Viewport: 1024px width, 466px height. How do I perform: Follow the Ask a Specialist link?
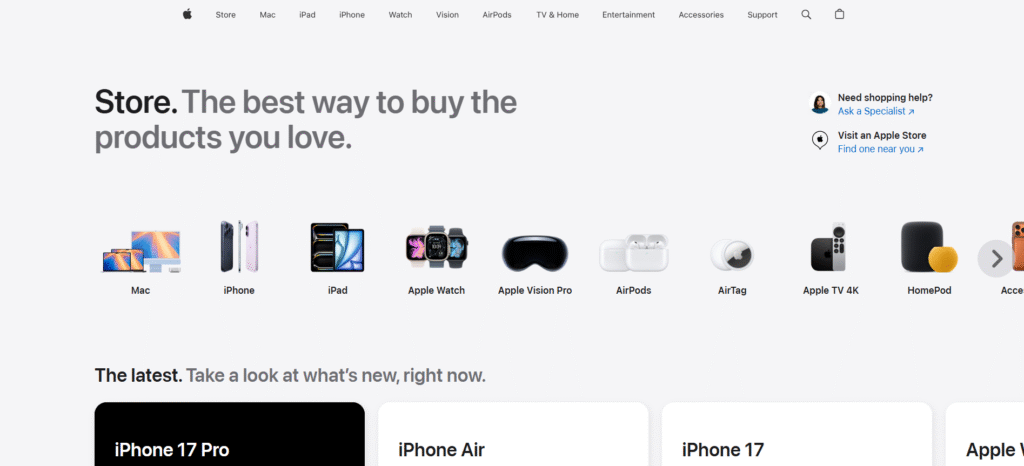click(x=876, y=112)
